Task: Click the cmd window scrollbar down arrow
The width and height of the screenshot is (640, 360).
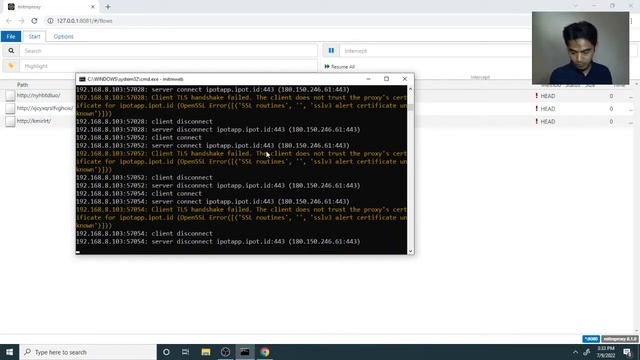Action: 410,251
